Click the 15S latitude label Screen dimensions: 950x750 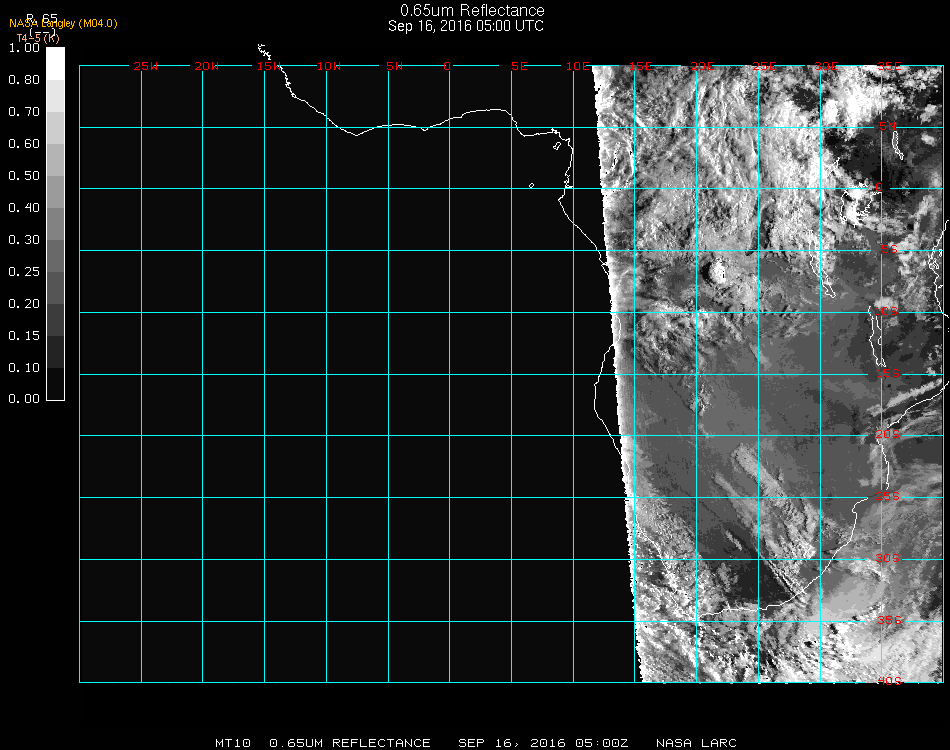(888, 374)
